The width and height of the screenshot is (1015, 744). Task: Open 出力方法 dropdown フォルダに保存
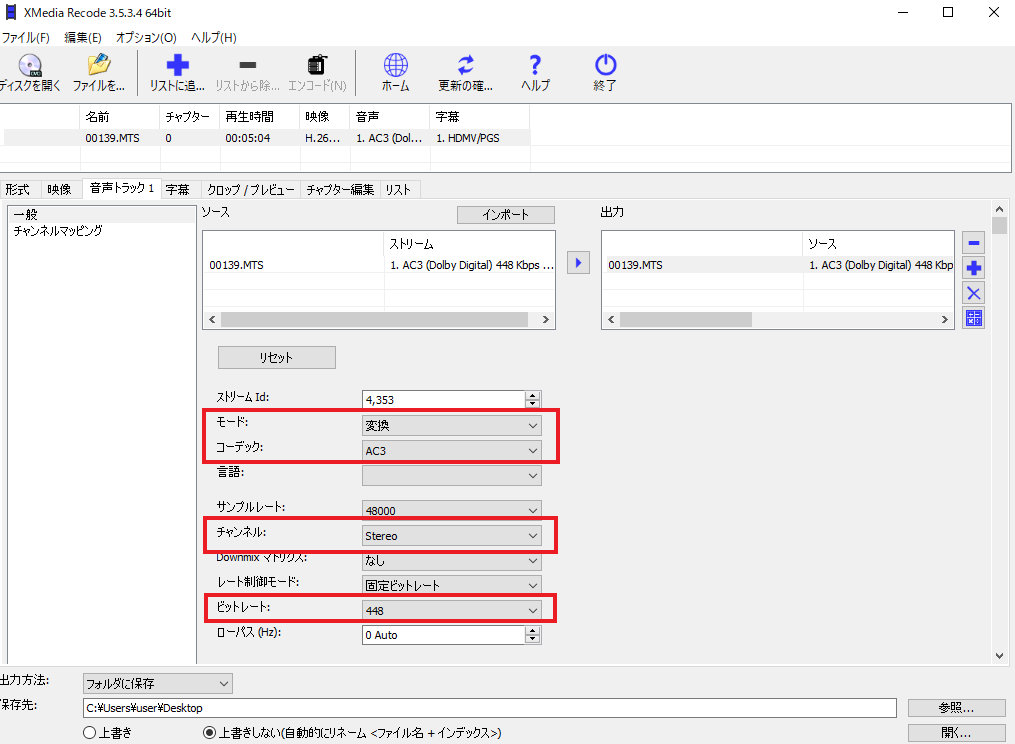point(157,683)
